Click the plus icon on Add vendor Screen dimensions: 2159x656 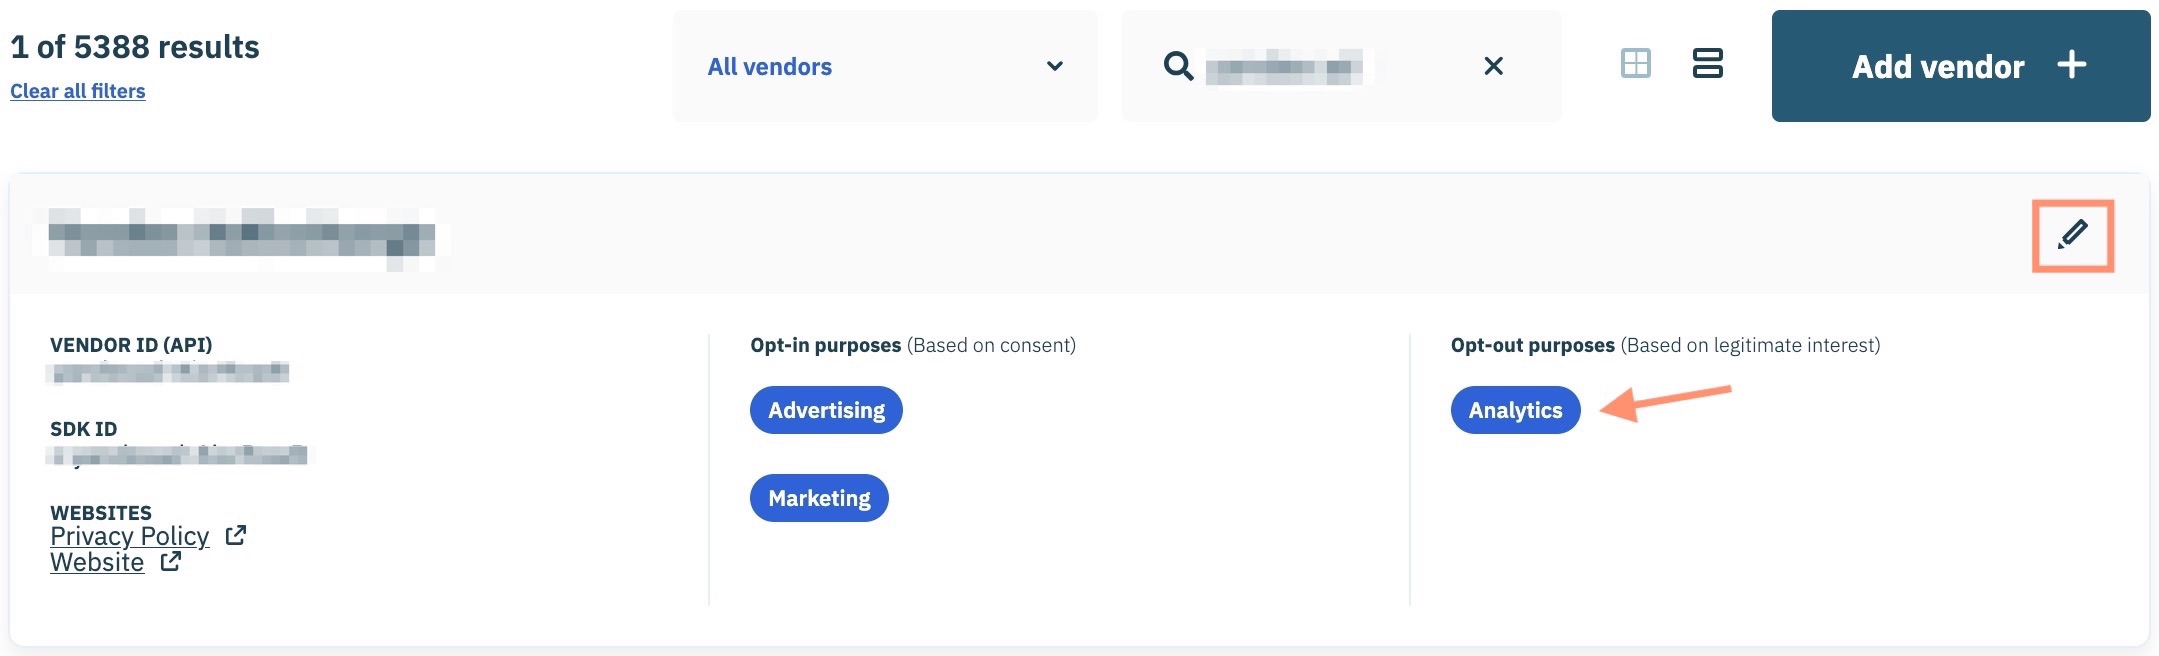(x=2072, y=65)
